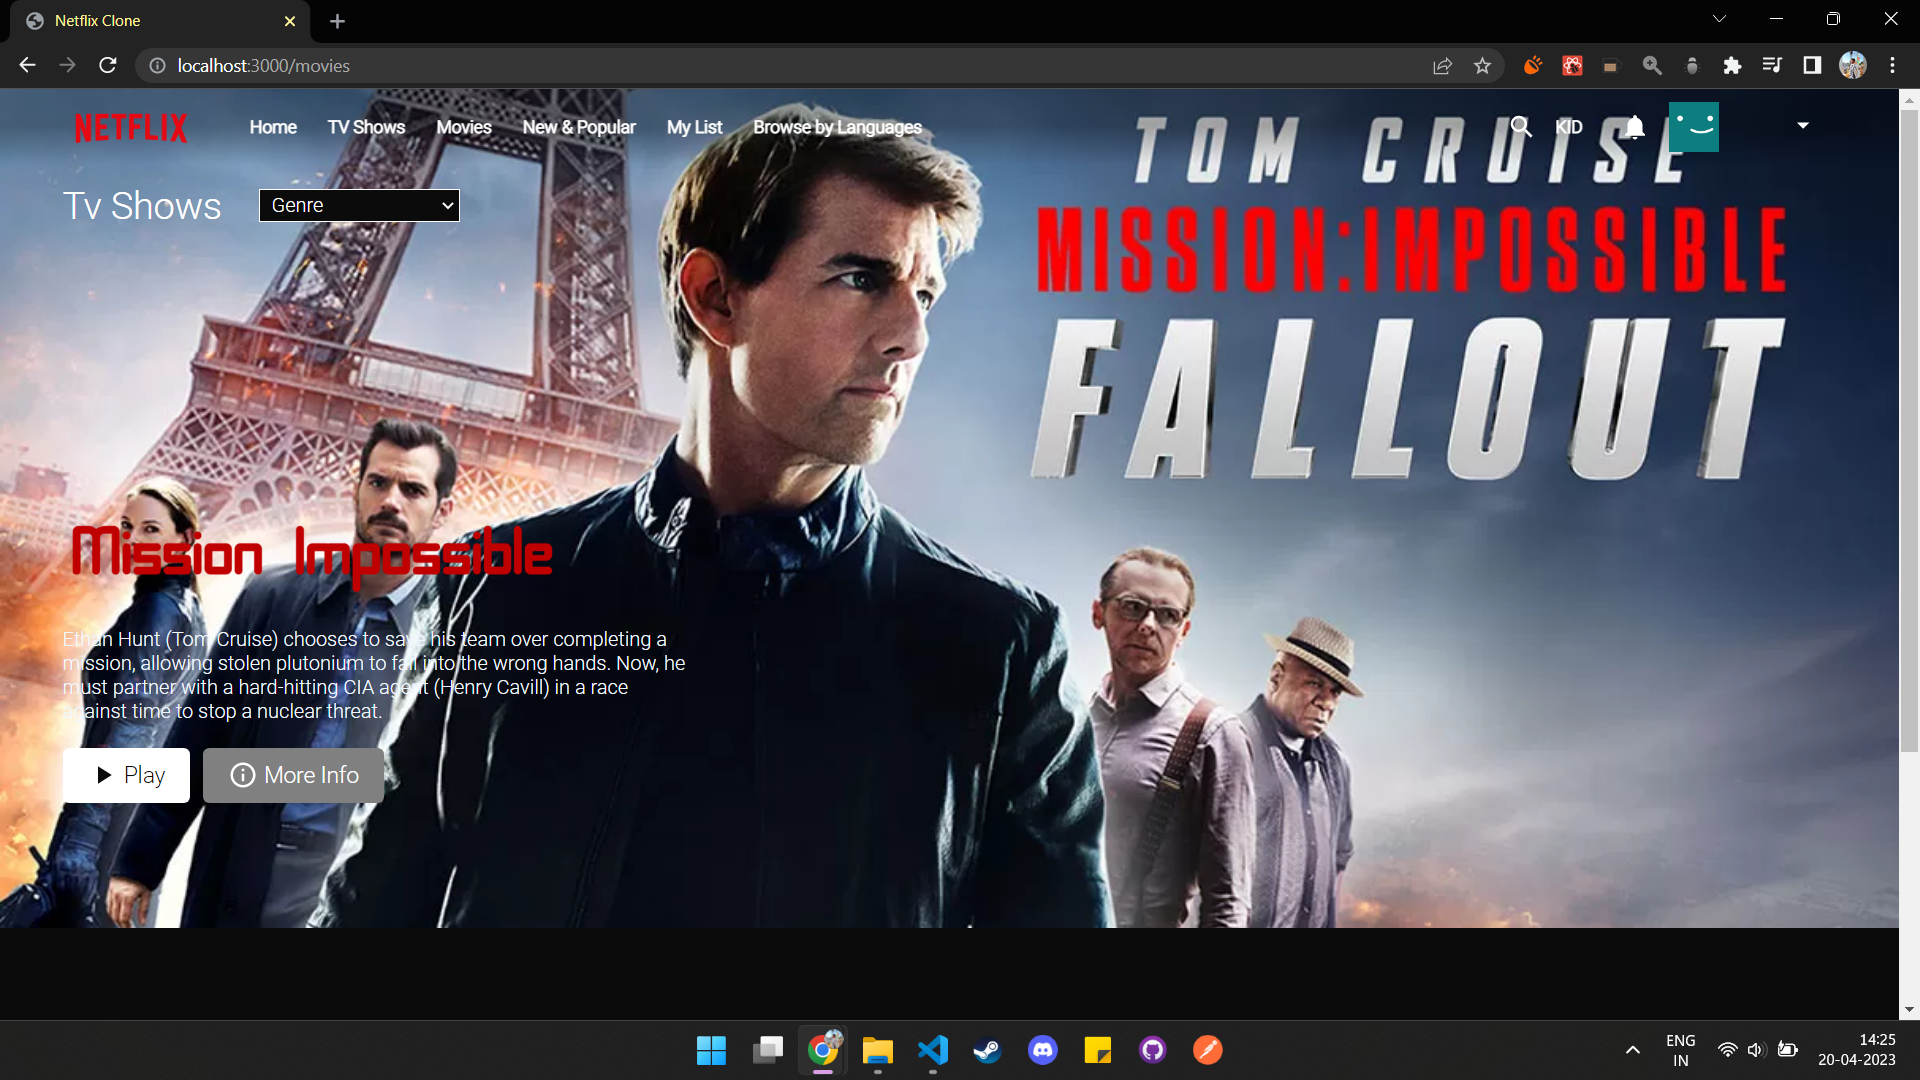Open Visual Studio Code from the taskbar

click(932, 1050)
